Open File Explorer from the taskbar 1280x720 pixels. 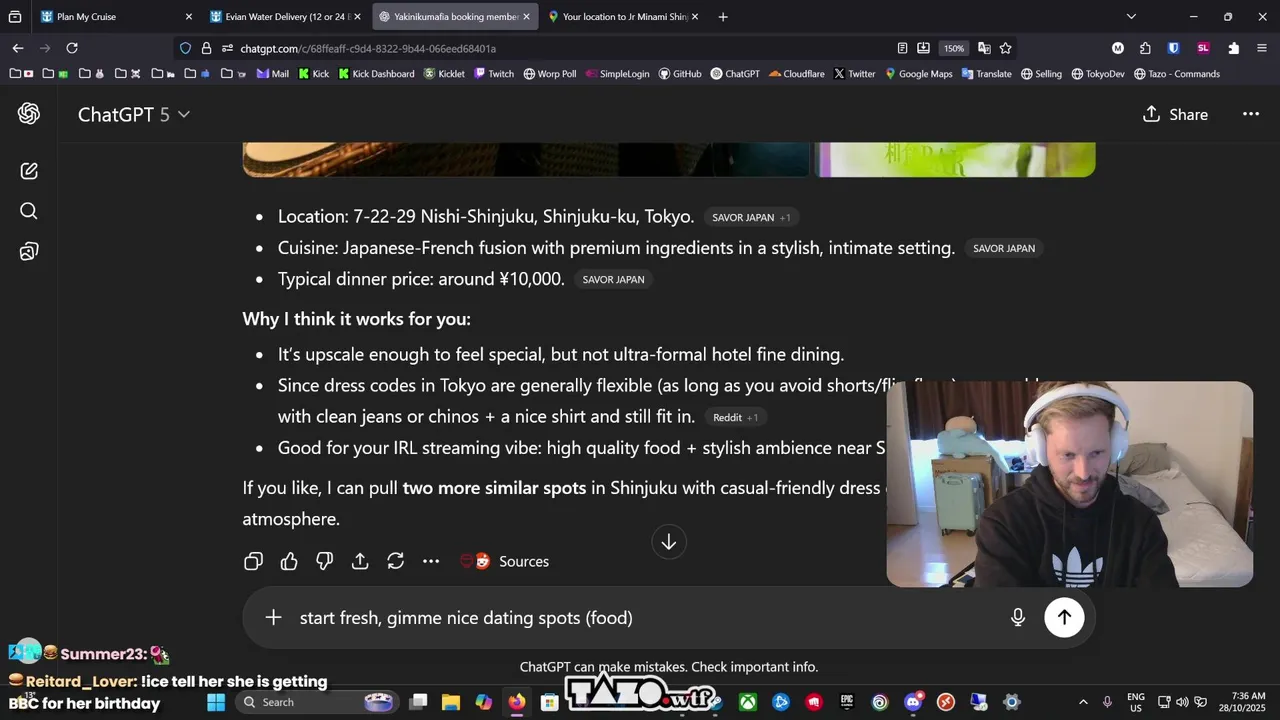(451, 702)
